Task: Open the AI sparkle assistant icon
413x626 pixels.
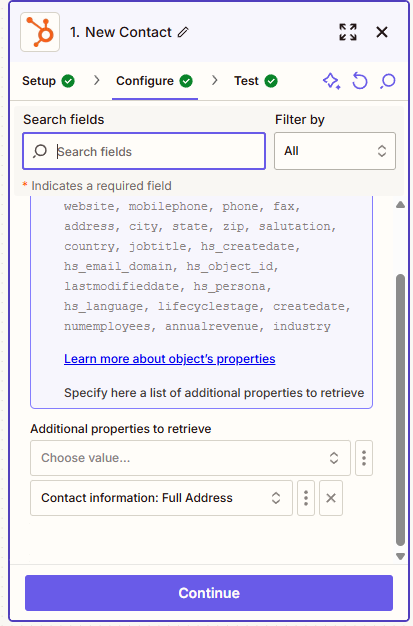Action: point(331,81)
